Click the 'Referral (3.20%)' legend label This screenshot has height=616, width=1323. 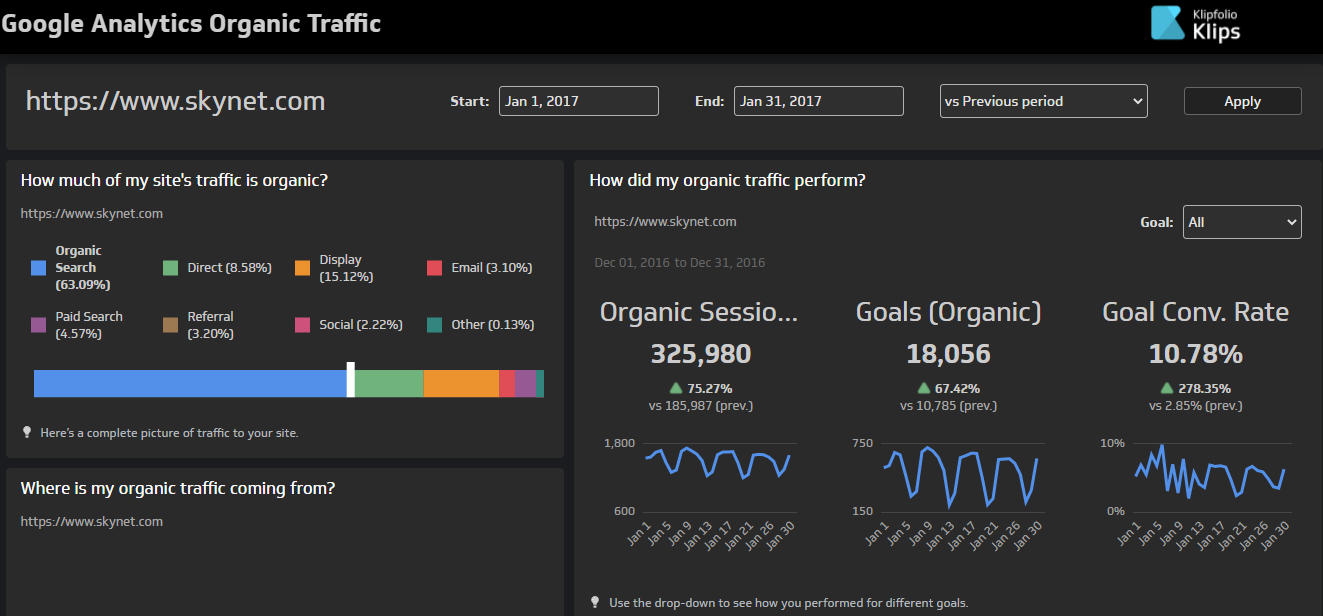[x=211, y=325]
